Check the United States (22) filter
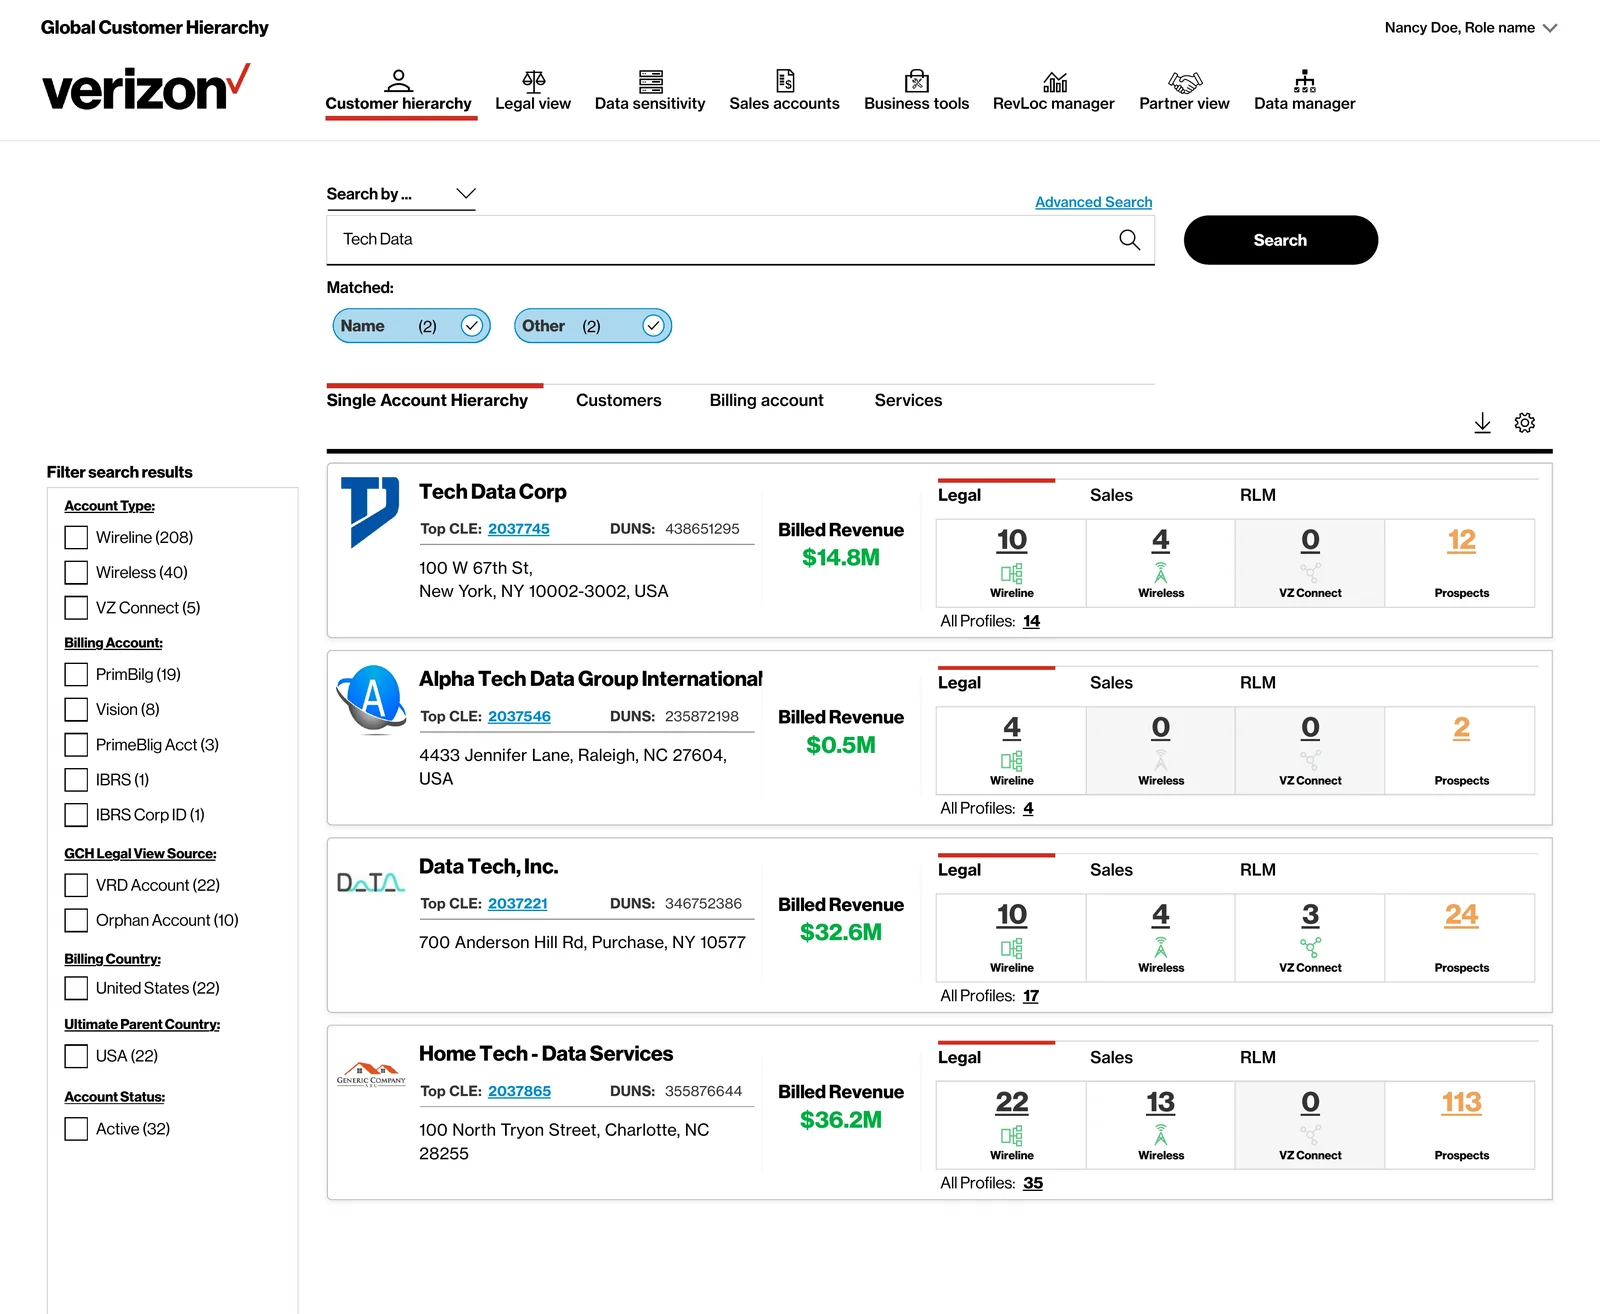This screenshot has height=1314, width=1600. (76, 989)
